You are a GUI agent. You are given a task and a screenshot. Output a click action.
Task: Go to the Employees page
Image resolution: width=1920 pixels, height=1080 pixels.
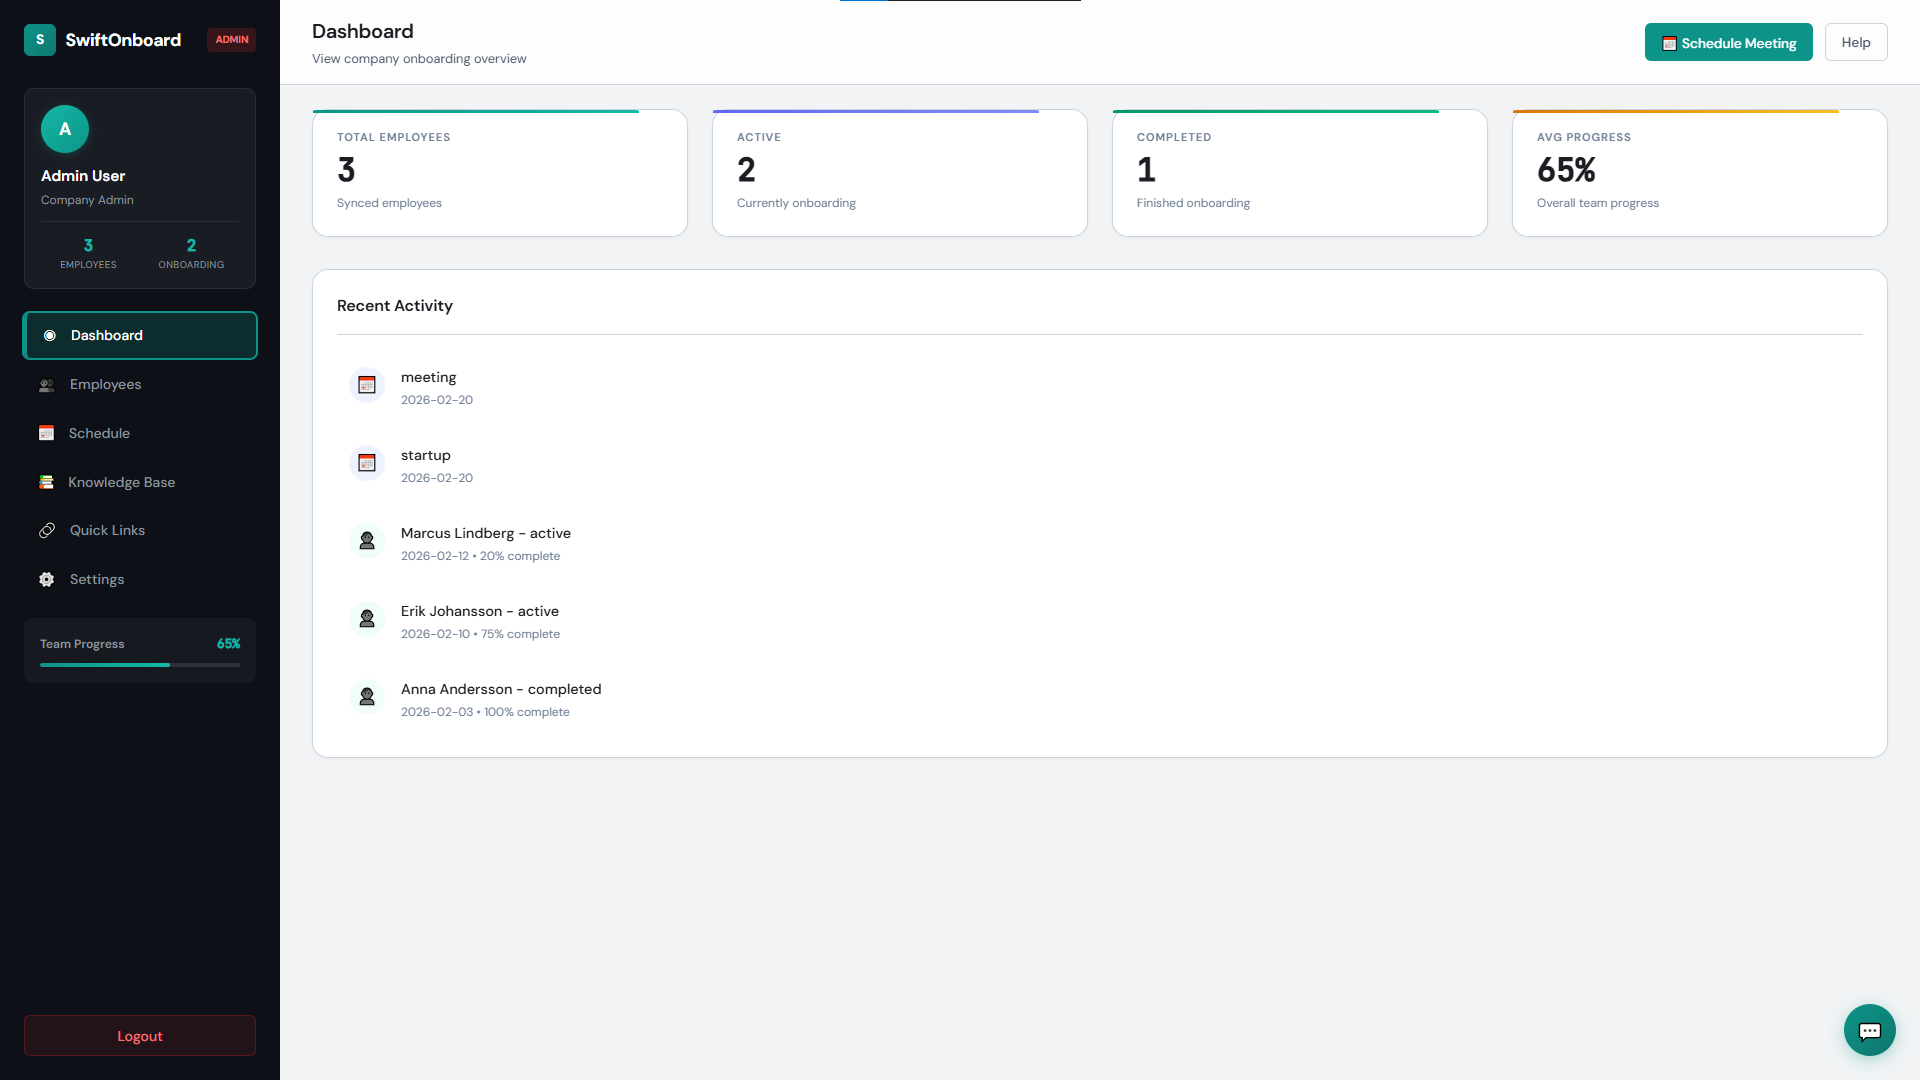click(105, 384)
